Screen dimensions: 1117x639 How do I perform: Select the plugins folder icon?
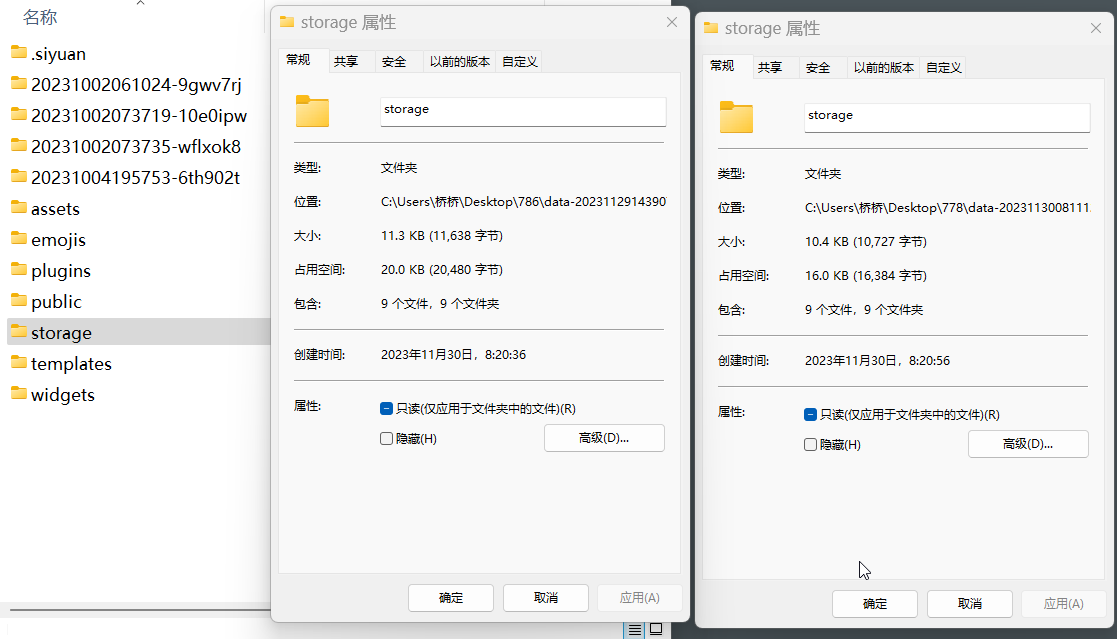click(19, 269)
